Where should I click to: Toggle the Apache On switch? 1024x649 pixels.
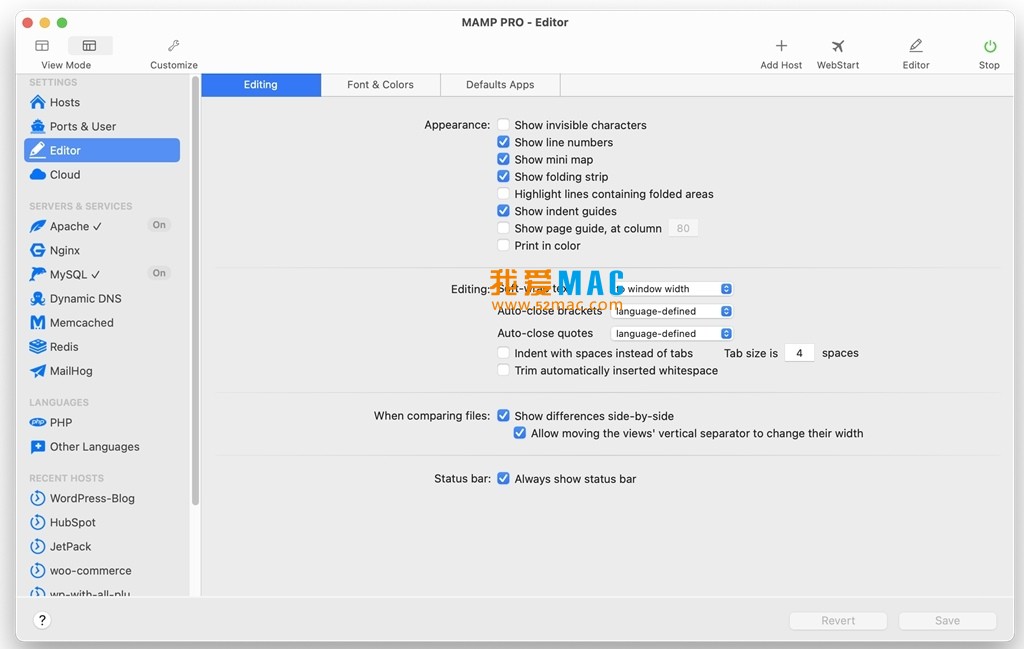click(x=159, y=225)
